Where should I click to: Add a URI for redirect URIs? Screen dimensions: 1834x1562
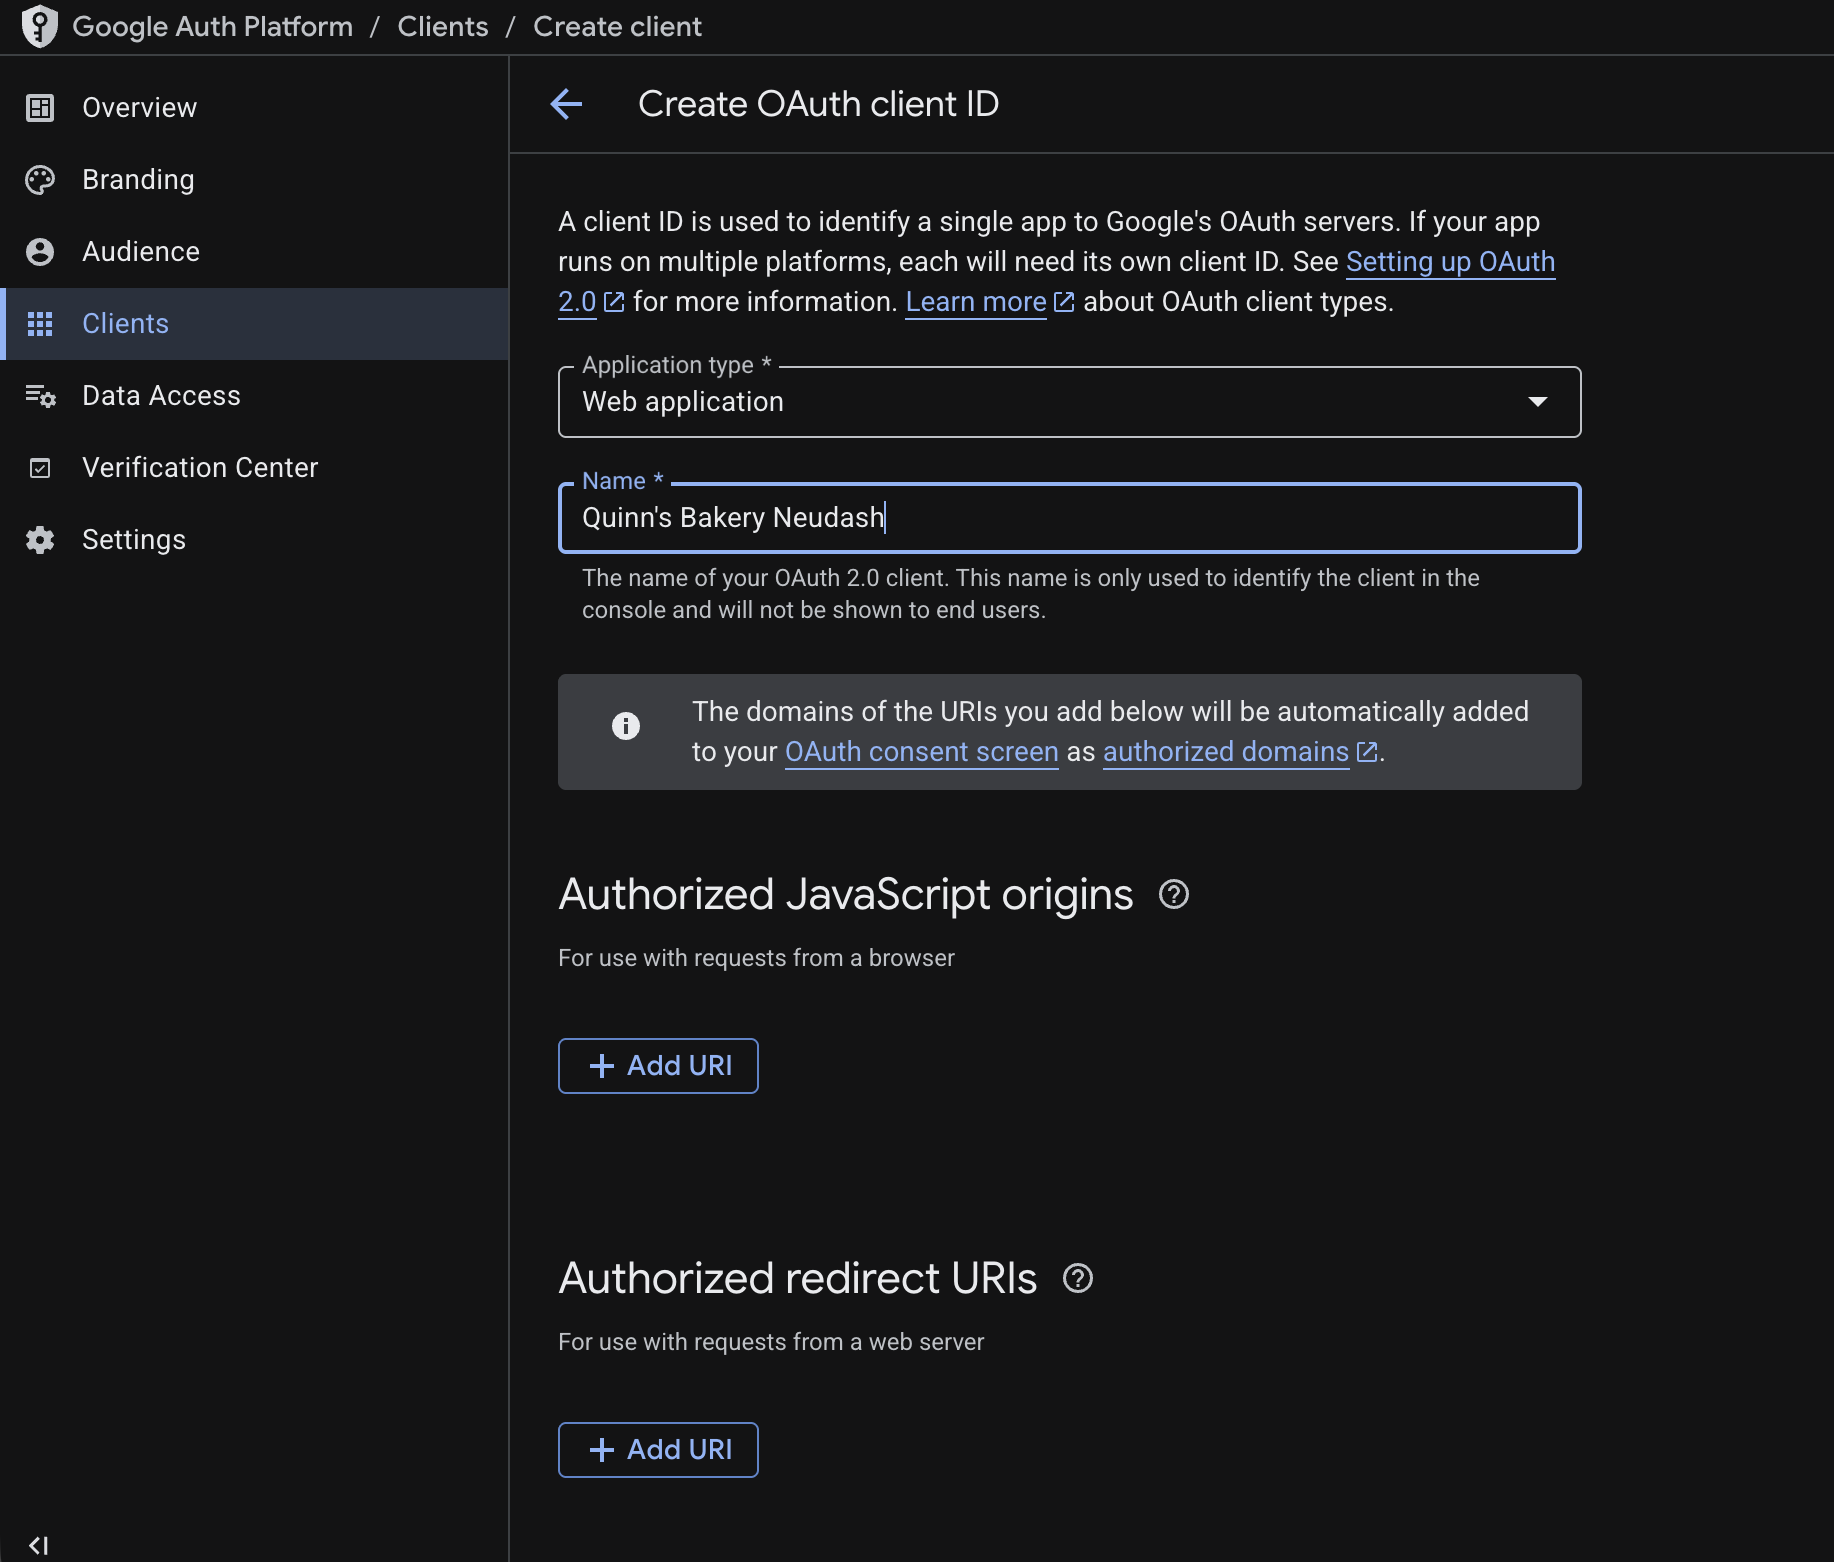[x=657, y=1449]
